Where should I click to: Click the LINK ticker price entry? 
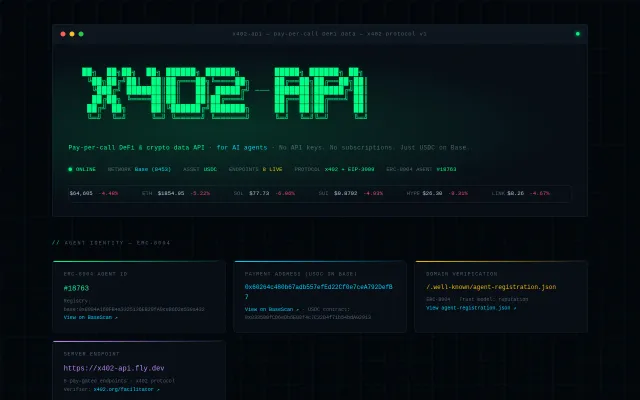click(x=520, y=193)
